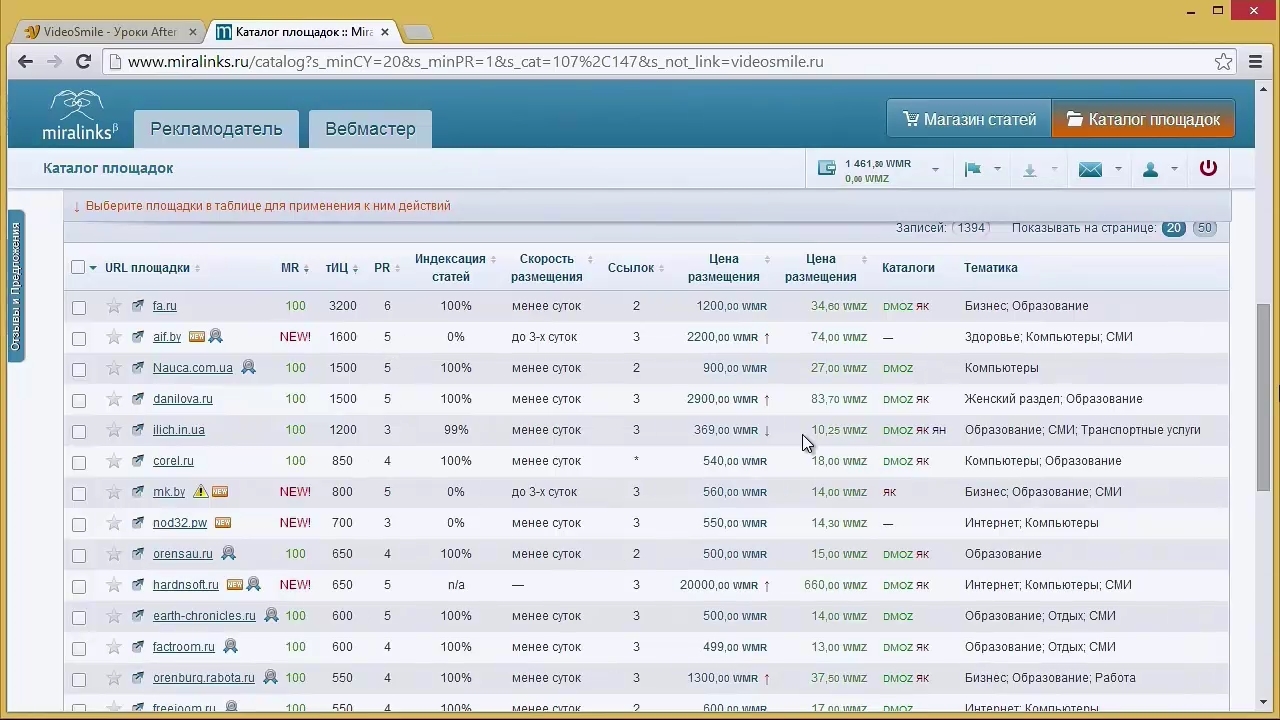The height and width of the screenshot is (720, 1280).
Task: Sort the table by MR column
Action: tap(294, 268)
